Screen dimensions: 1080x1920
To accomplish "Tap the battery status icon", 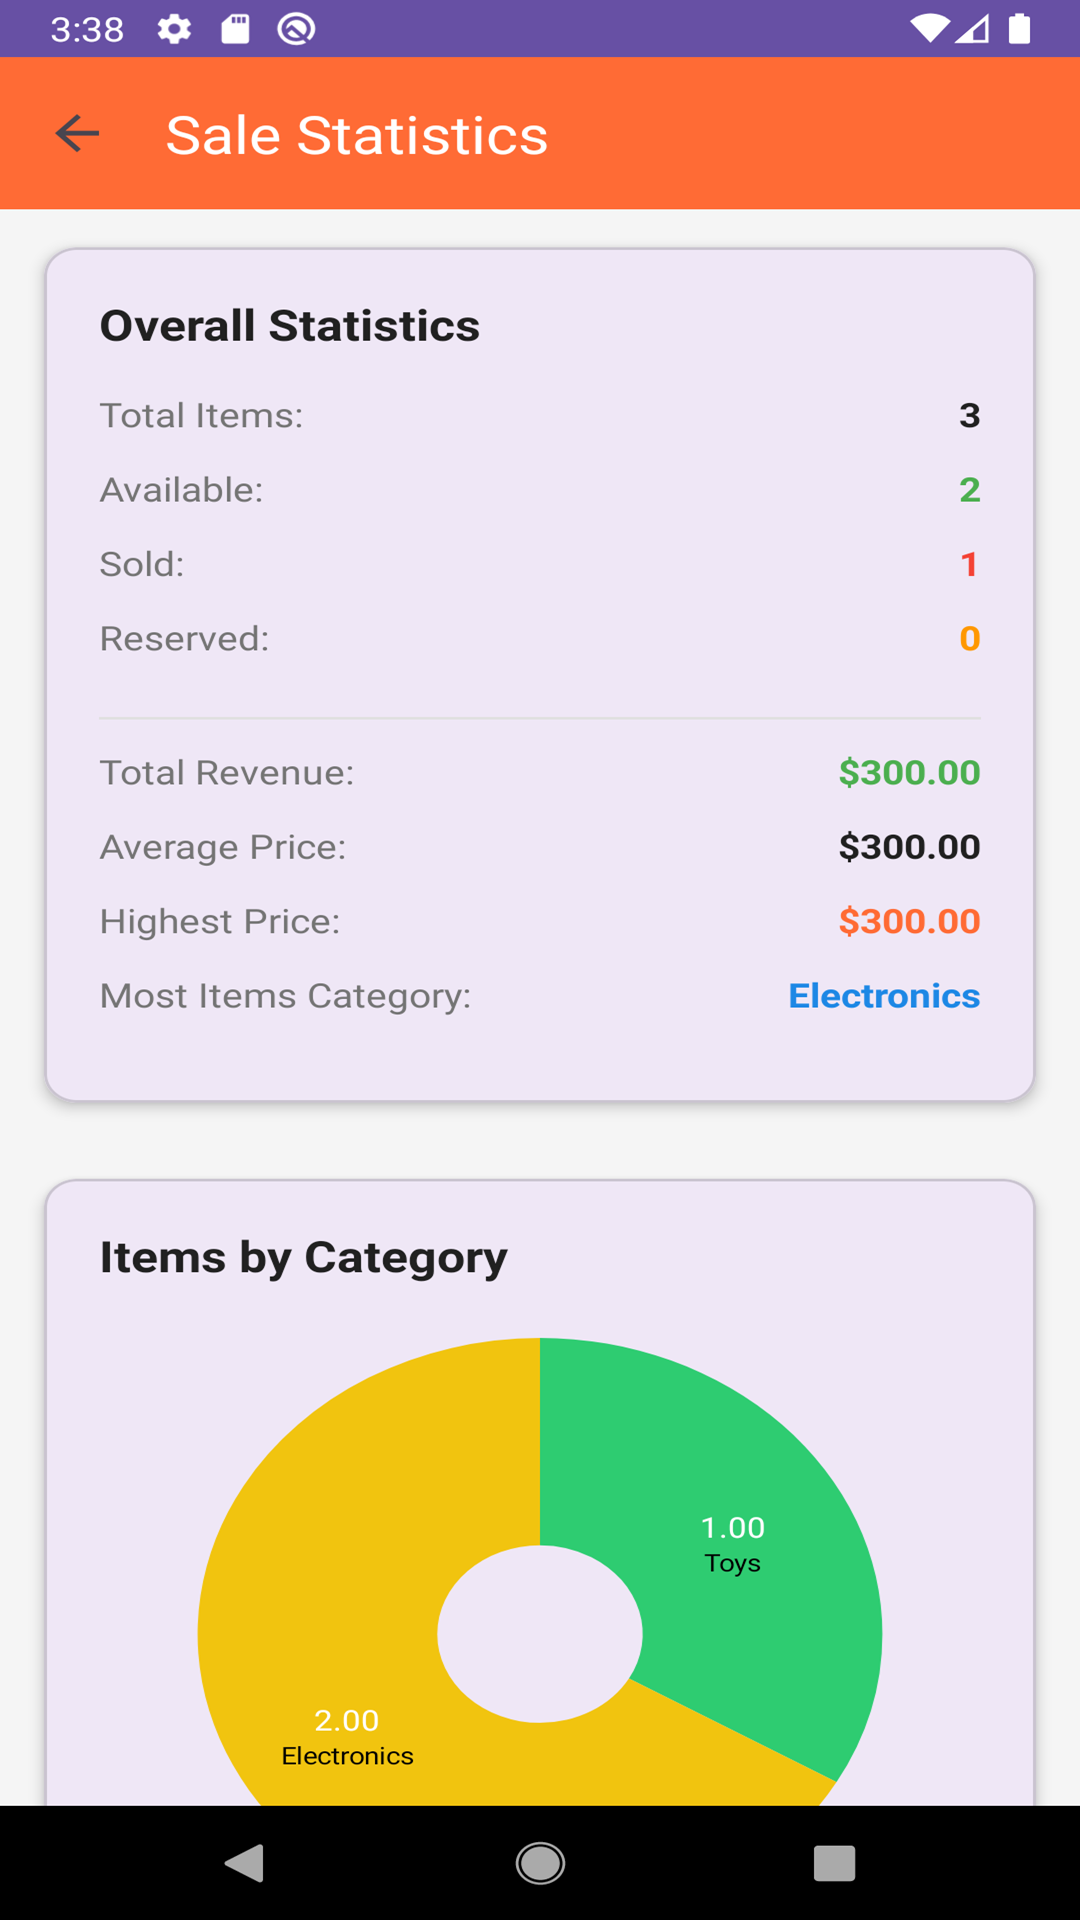I will click(x=1019, y=29).
